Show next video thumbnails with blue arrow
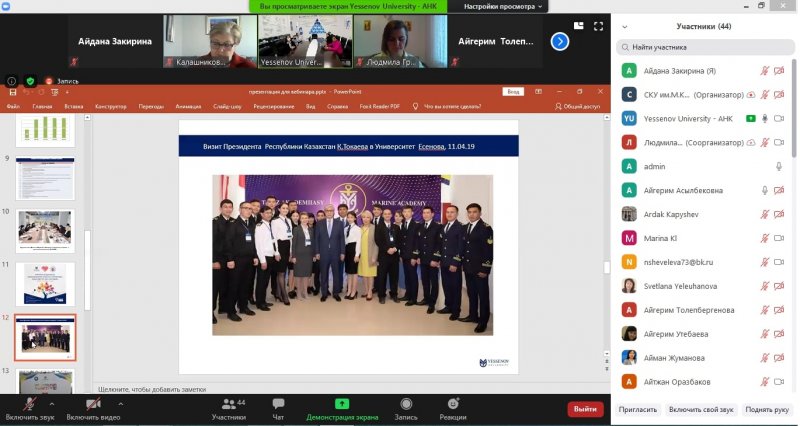This screenshot has width=800, height=426. 560,41
